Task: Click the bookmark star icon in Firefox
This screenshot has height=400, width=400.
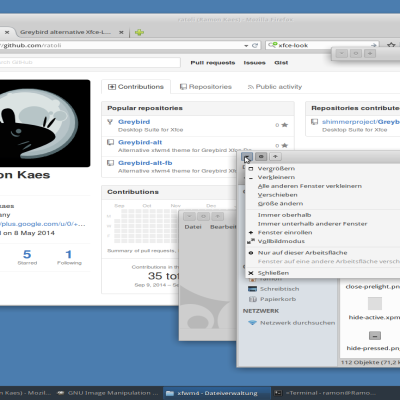Action: pos(391,45)
